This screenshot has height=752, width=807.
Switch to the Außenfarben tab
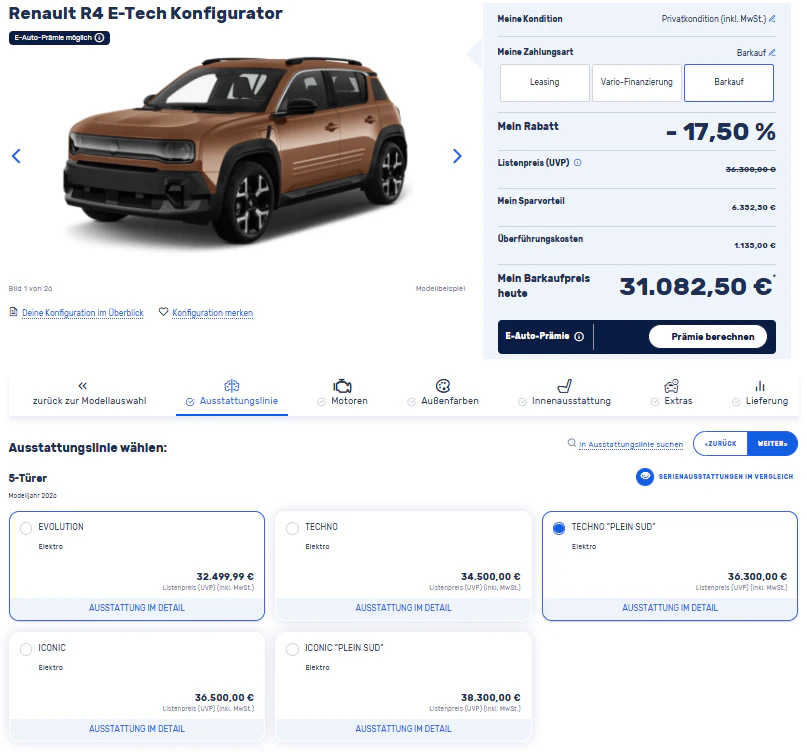443,394
